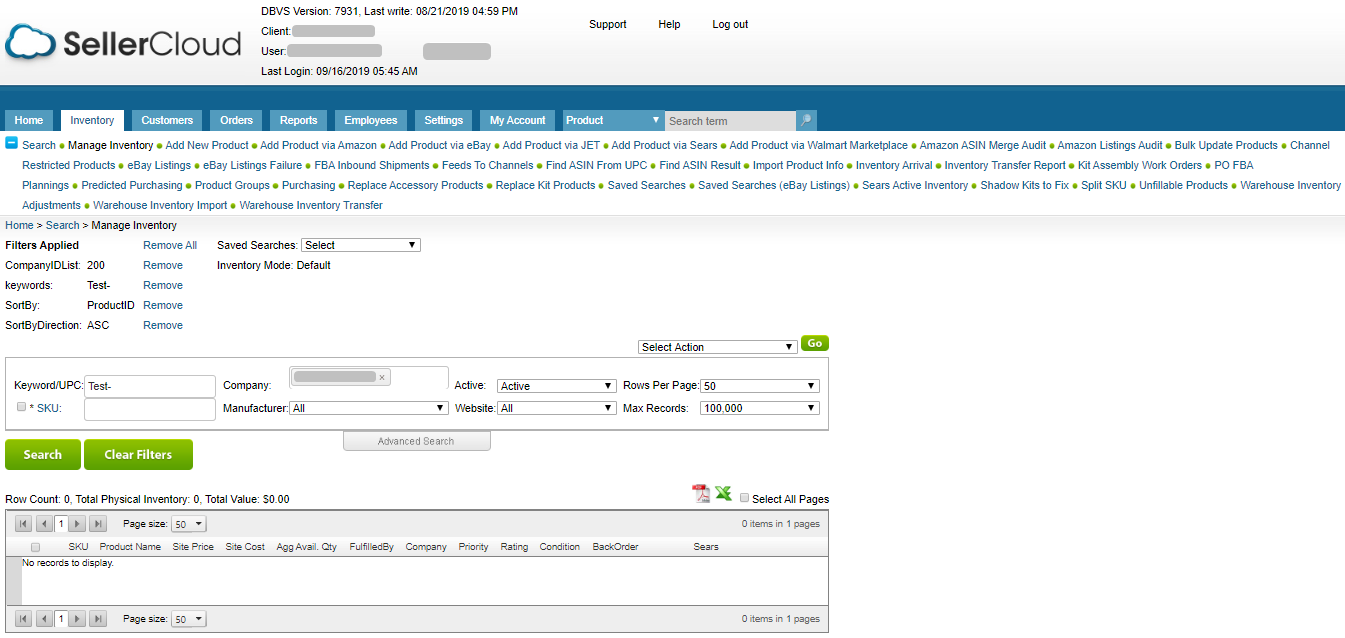Go to next page in bottom pager
Screen dimensions: 1345x638
[78, 619]
